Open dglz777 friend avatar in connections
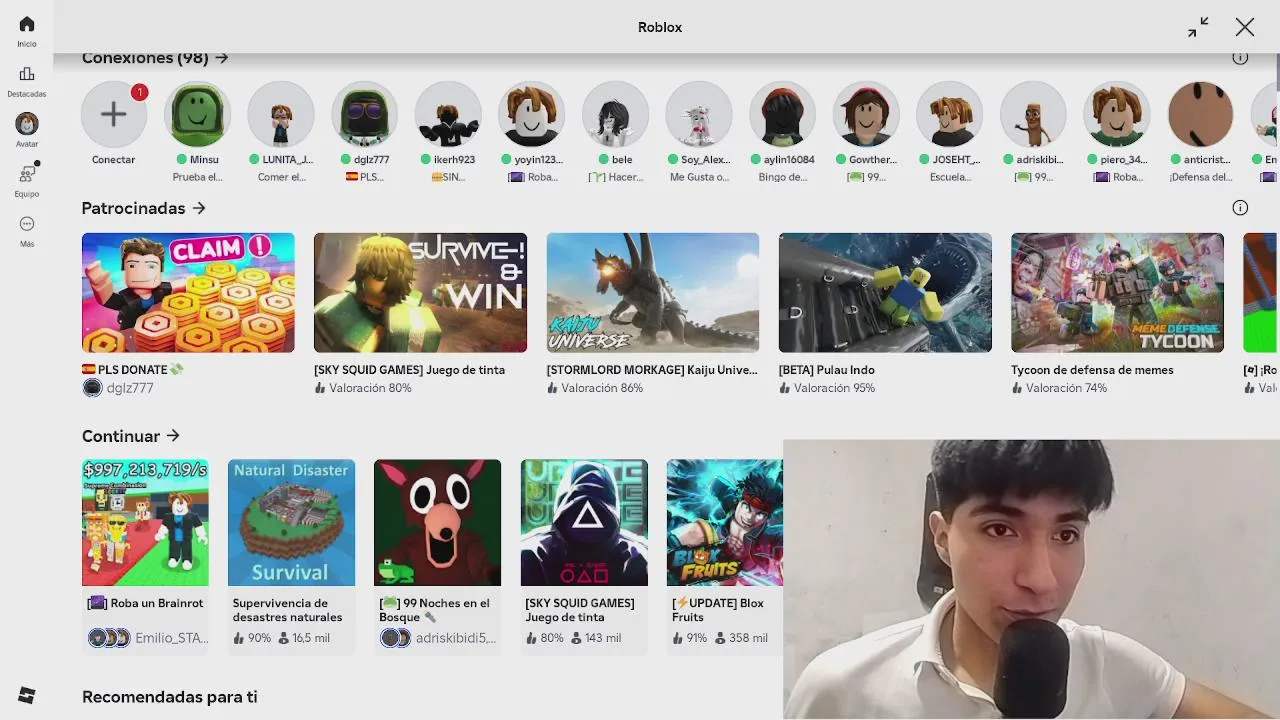Screen dimensions: 1280x720 [365, 114]
